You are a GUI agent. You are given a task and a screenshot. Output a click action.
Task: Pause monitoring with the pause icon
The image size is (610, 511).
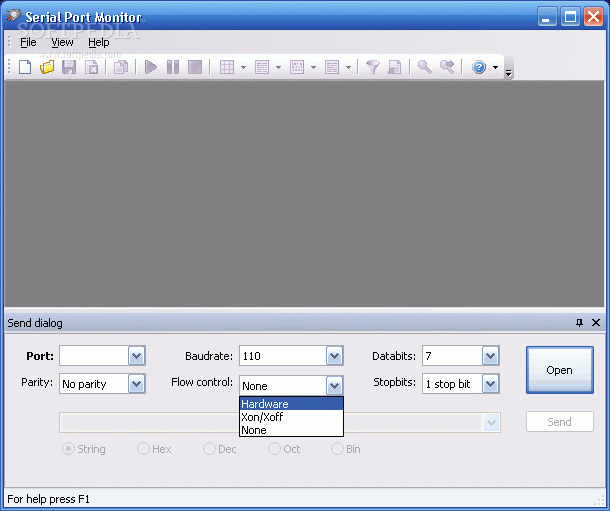point(173,67)
